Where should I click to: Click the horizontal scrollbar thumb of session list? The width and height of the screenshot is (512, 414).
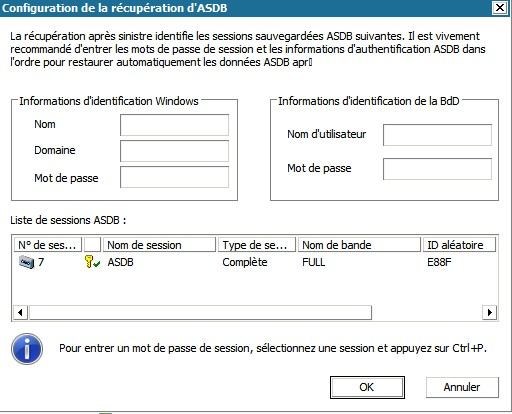[x=200, y=313]
